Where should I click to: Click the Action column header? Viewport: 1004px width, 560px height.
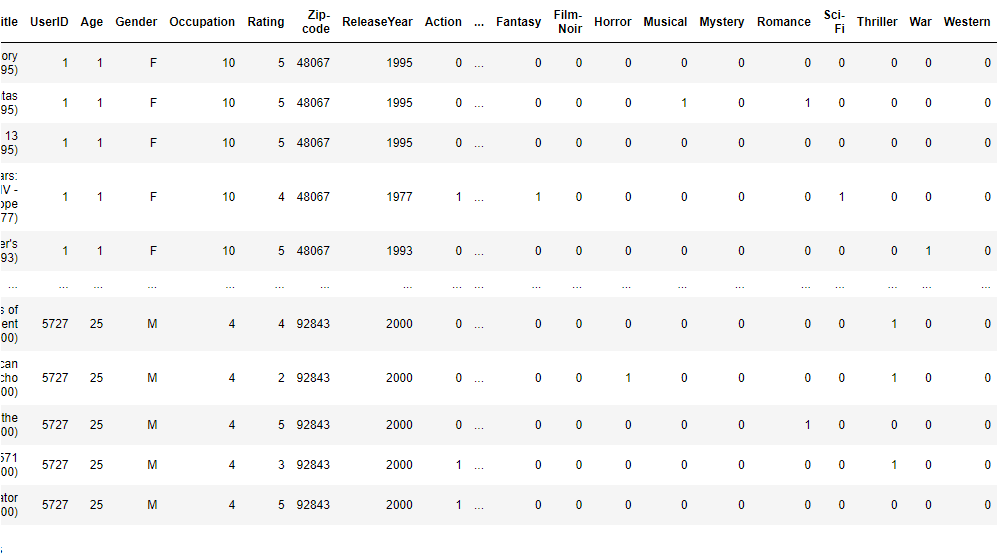(x=443, y=22)
